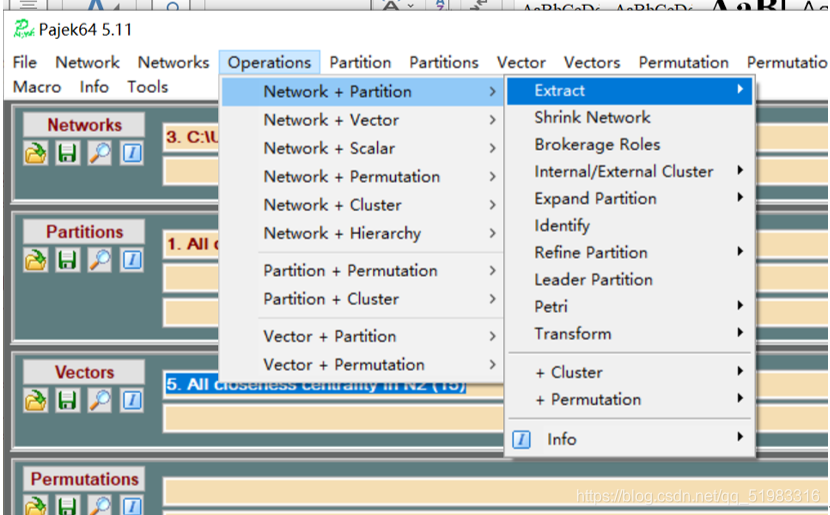
Task: Expand Network + Permutation submenu
Action: pos(363,177)
